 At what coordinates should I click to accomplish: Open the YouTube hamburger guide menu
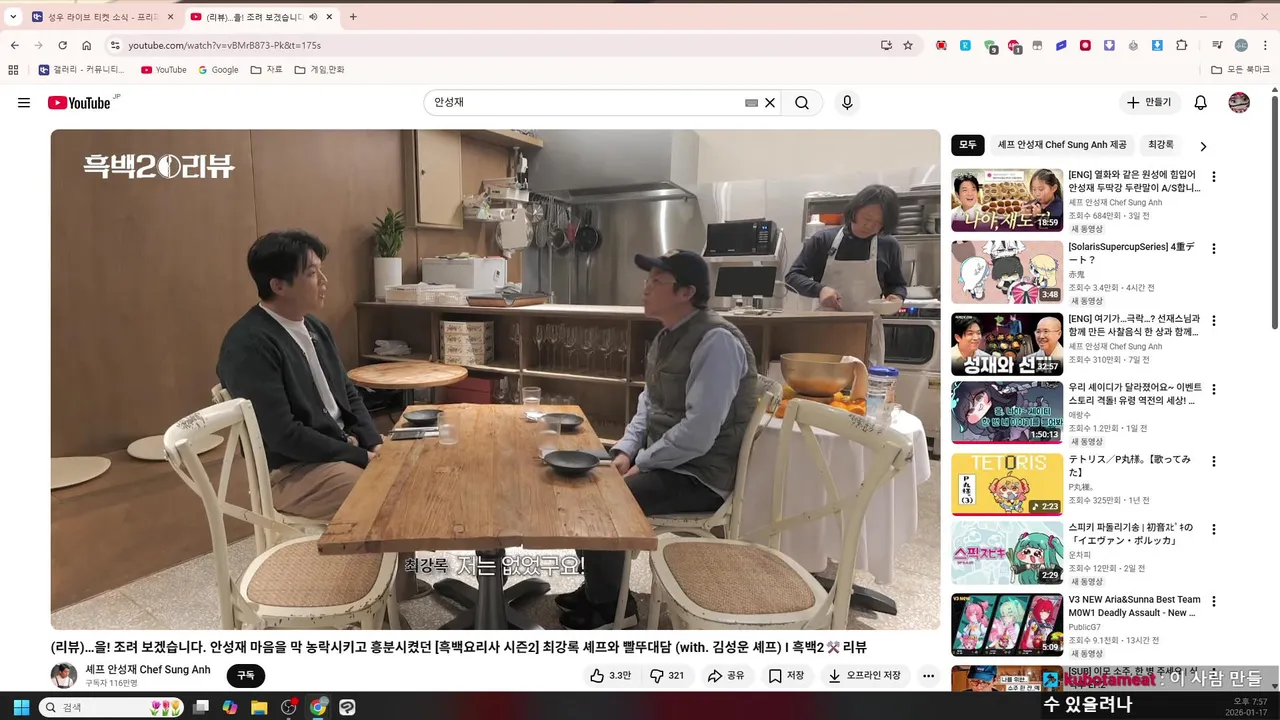point(24,103)
